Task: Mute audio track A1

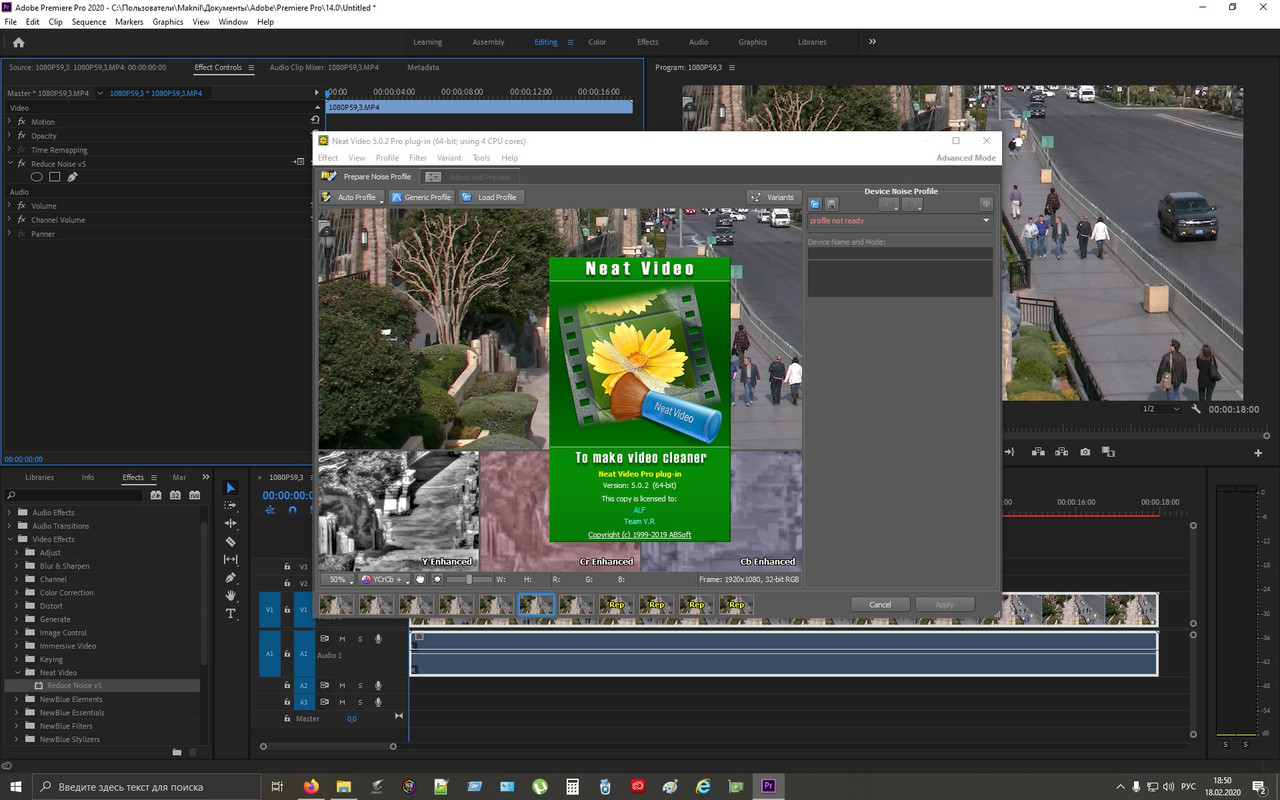Action: (342, 638)
